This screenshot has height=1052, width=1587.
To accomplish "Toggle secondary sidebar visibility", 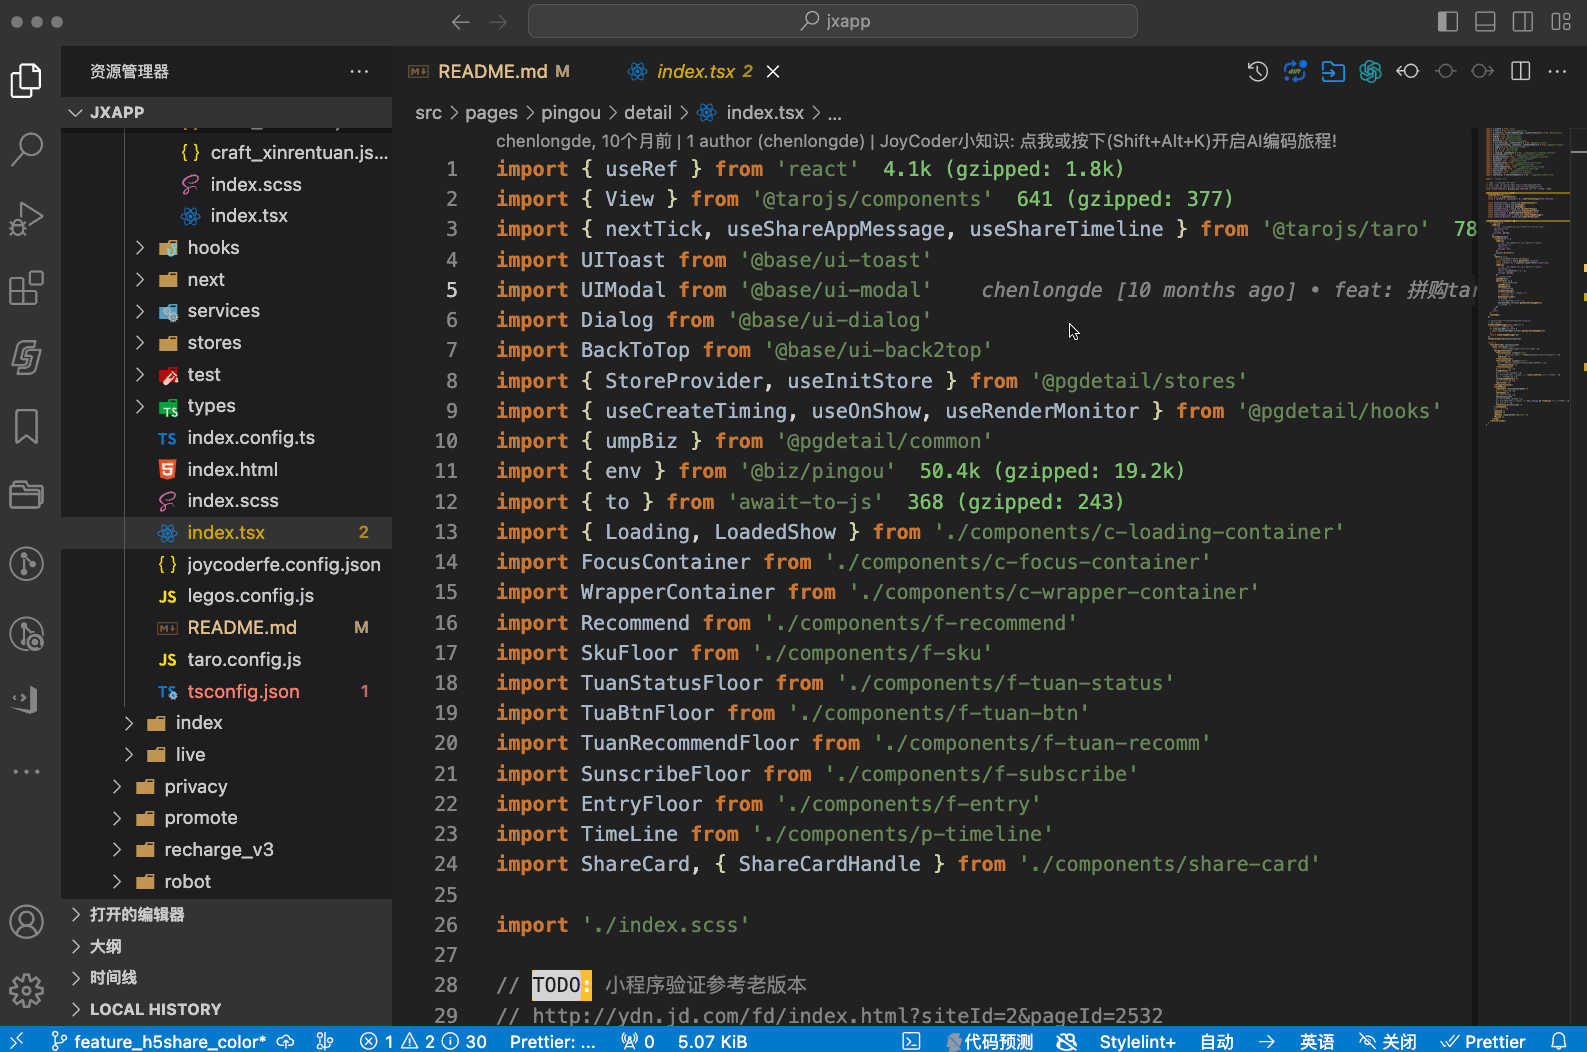I will 1523,22.
